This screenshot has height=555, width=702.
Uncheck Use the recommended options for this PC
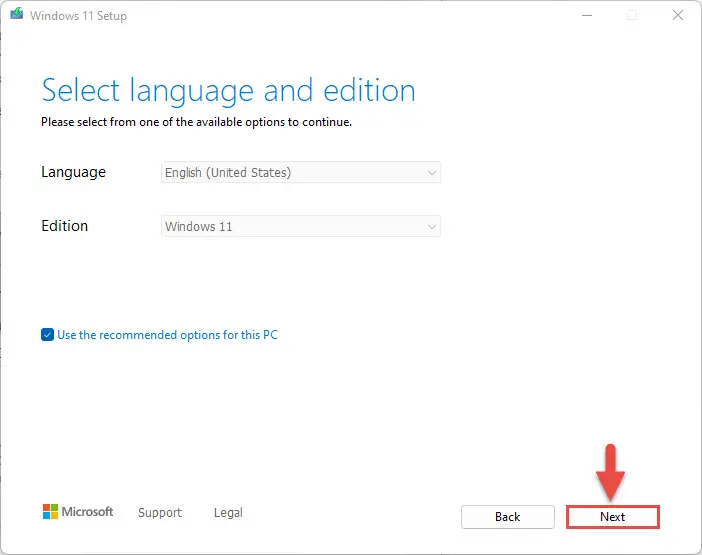(47, 335)
